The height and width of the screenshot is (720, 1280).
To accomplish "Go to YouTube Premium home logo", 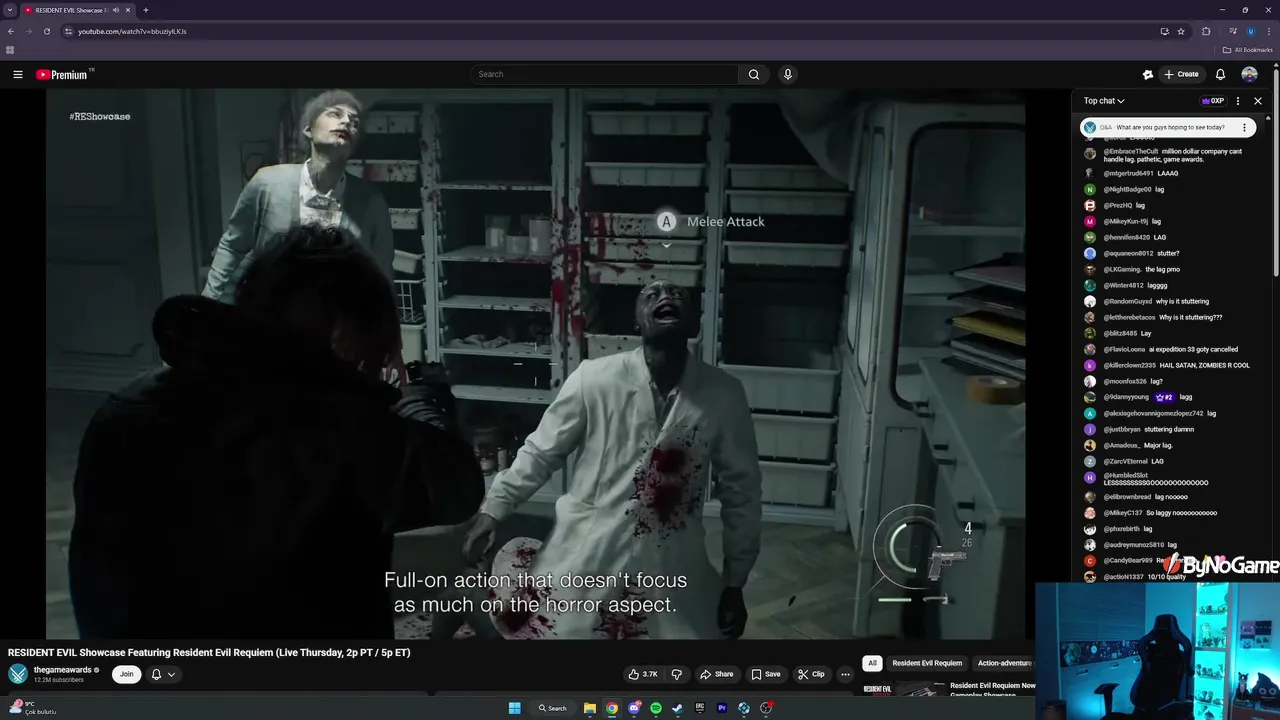I will point(64,74).
